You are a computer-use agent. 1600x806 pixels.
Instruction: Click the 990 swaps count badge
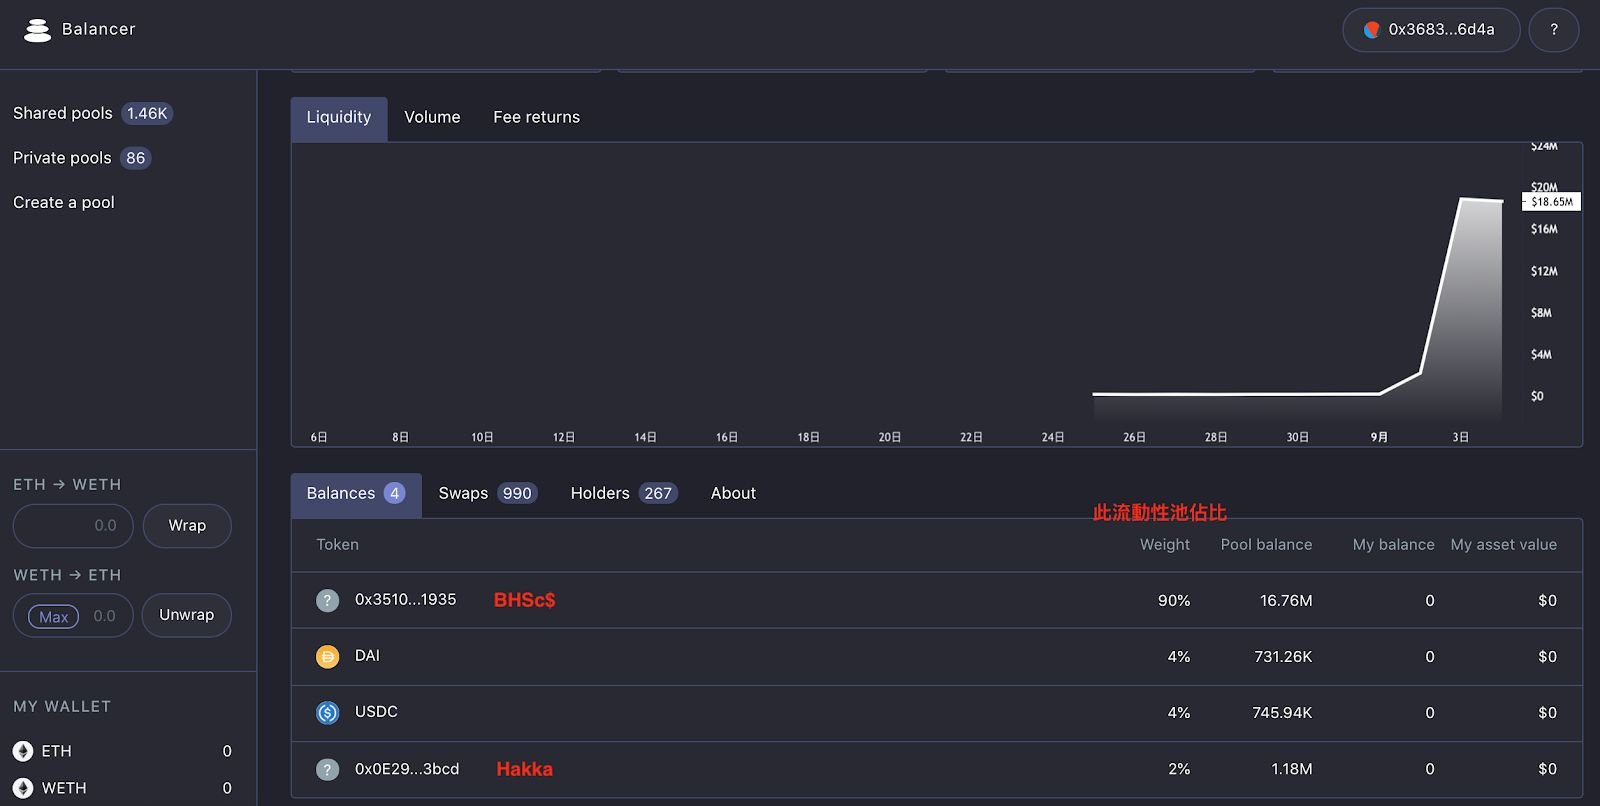pyautogui.click(x=517, y=494)
